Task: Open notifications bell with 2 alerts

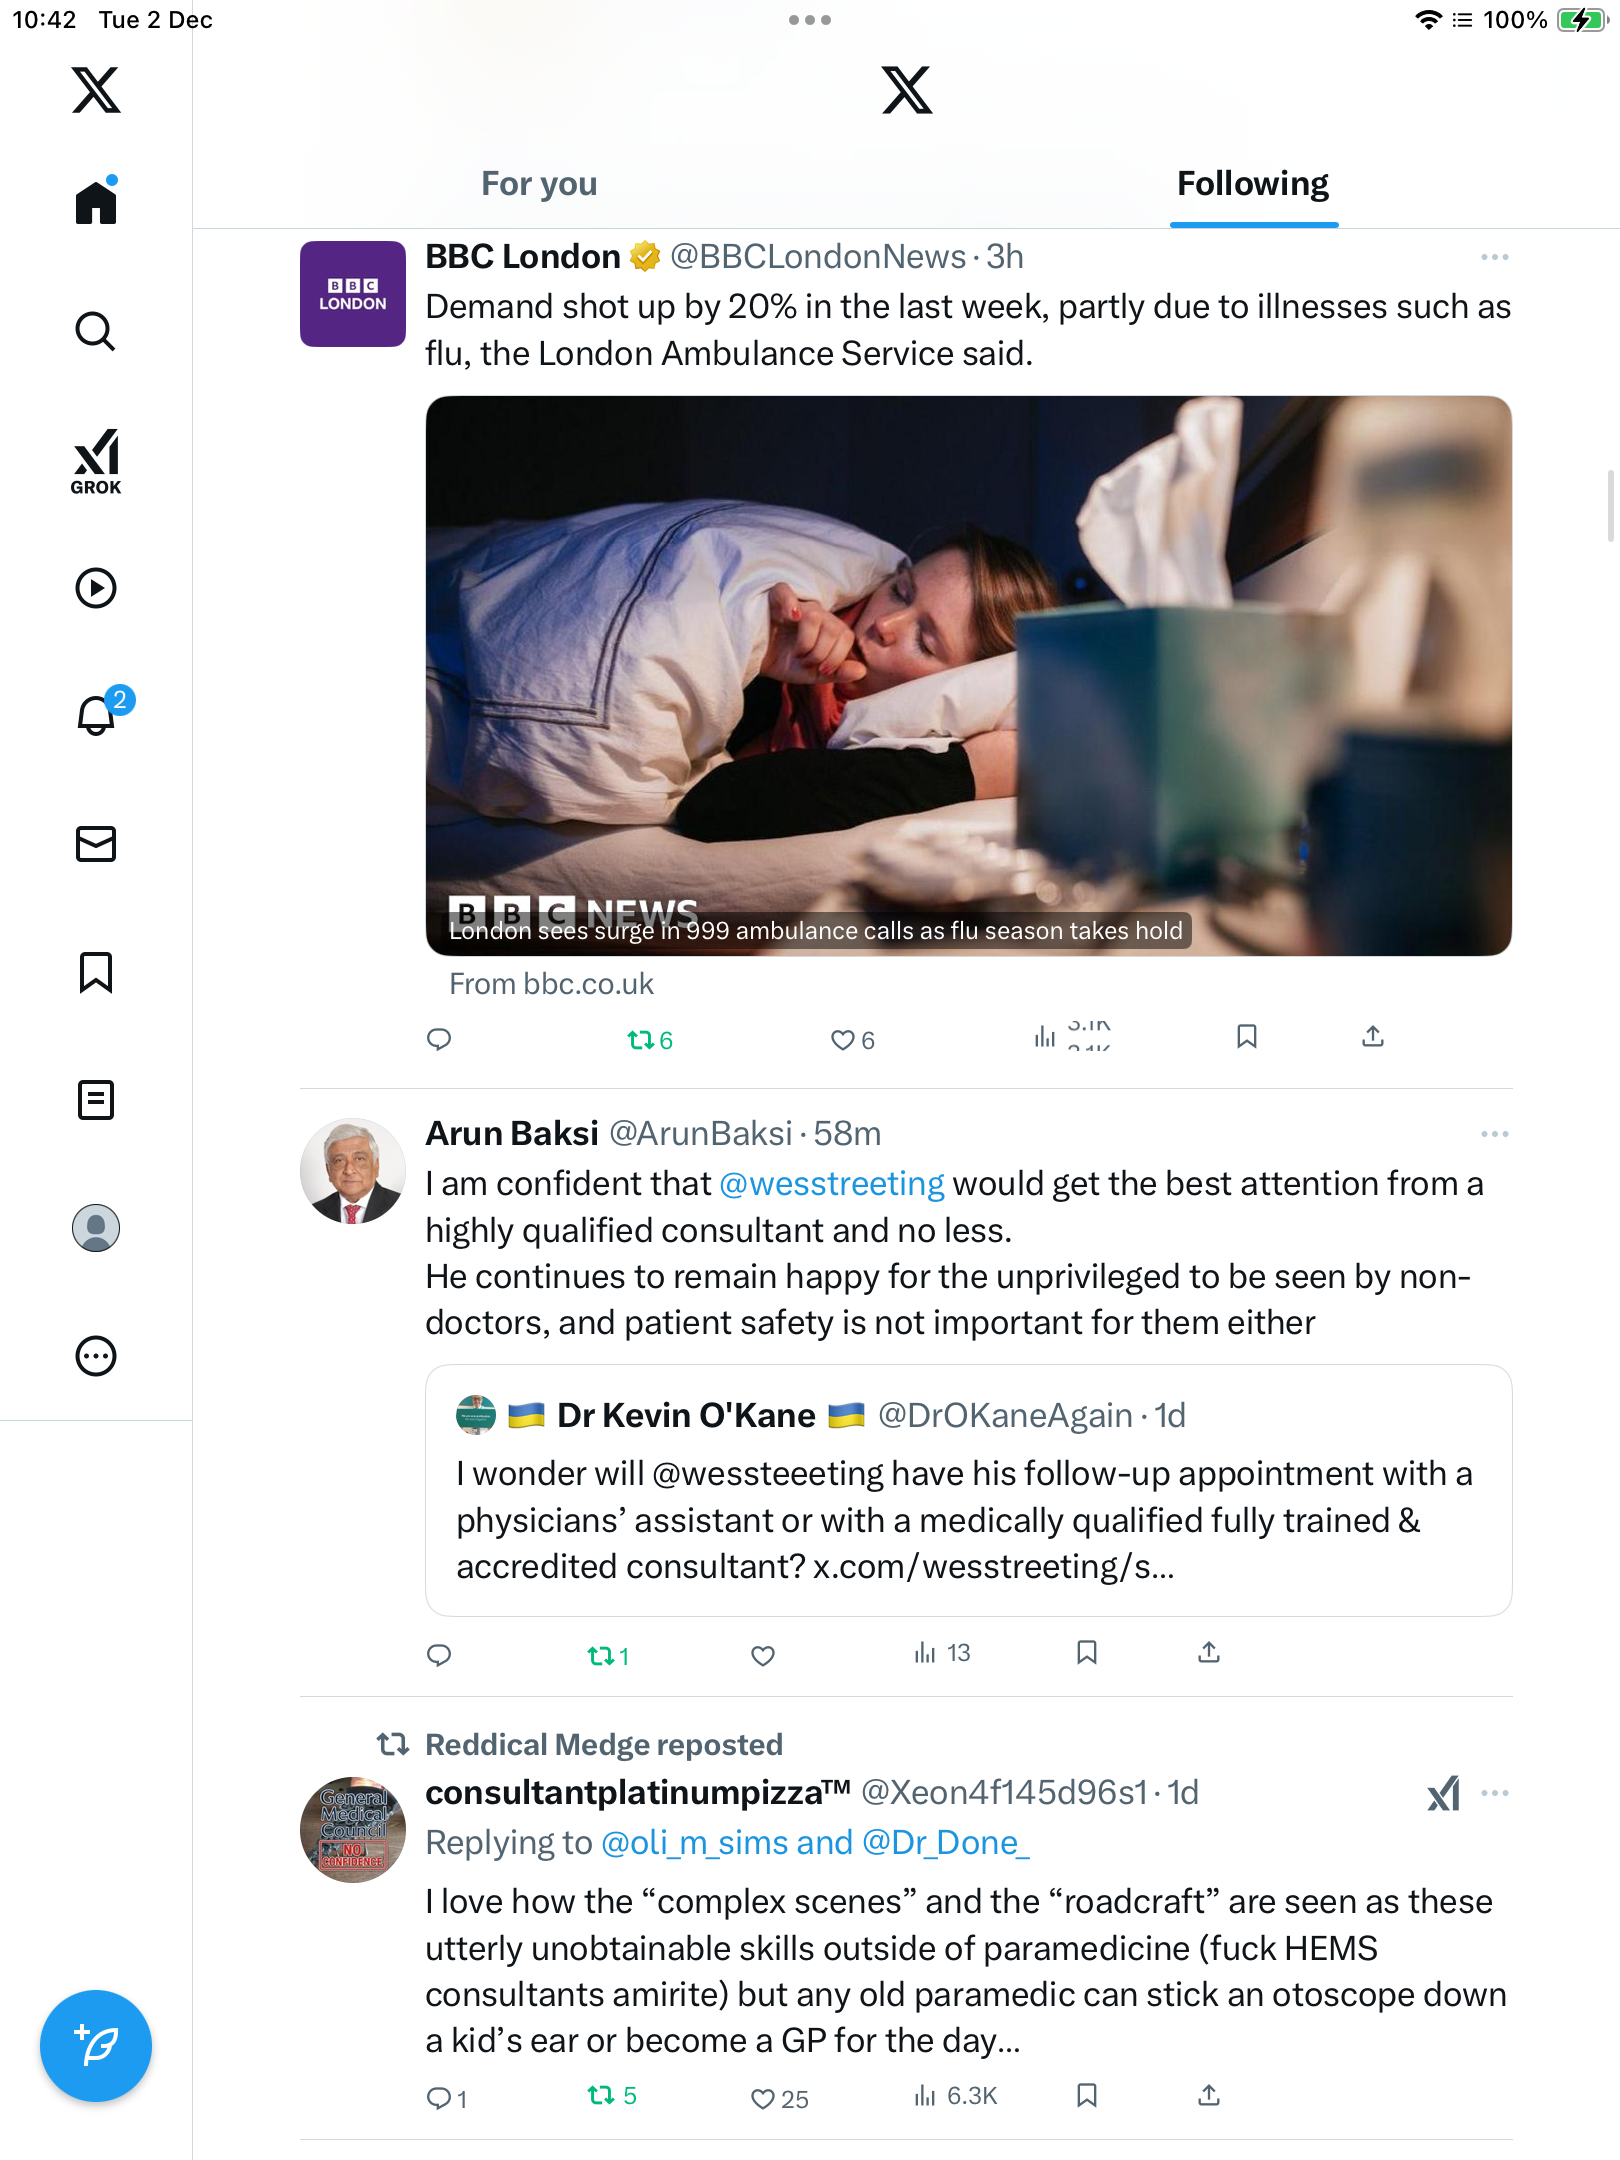Action: [x=97, y=715]
